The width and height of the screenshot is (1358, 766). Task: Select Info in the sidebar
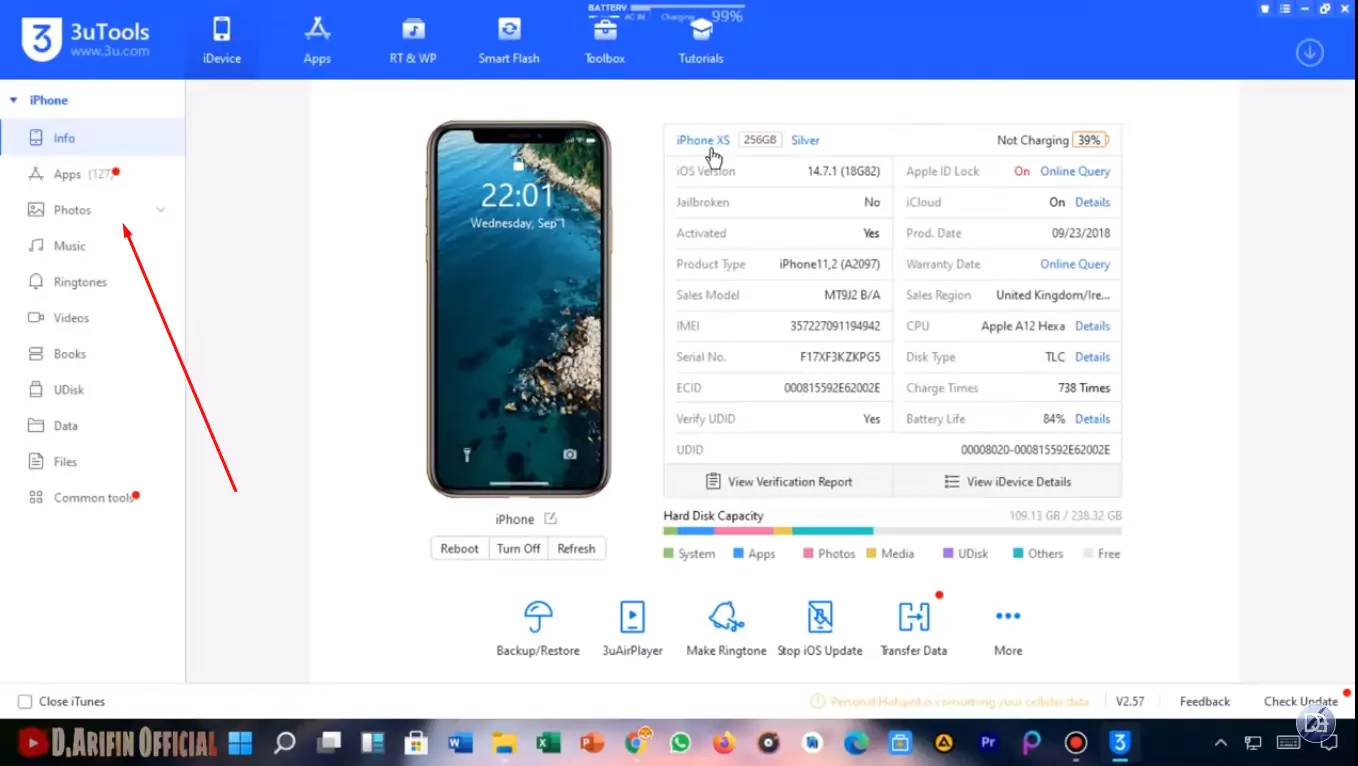(x=92, y=138)
